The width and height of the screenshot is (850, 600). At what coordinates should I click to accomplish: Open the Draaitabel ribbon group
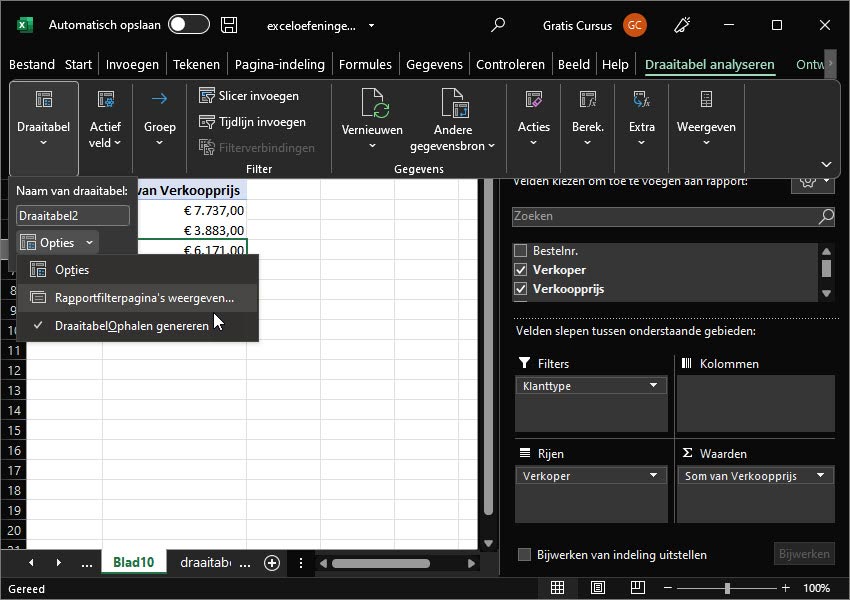tap(43, 128)
